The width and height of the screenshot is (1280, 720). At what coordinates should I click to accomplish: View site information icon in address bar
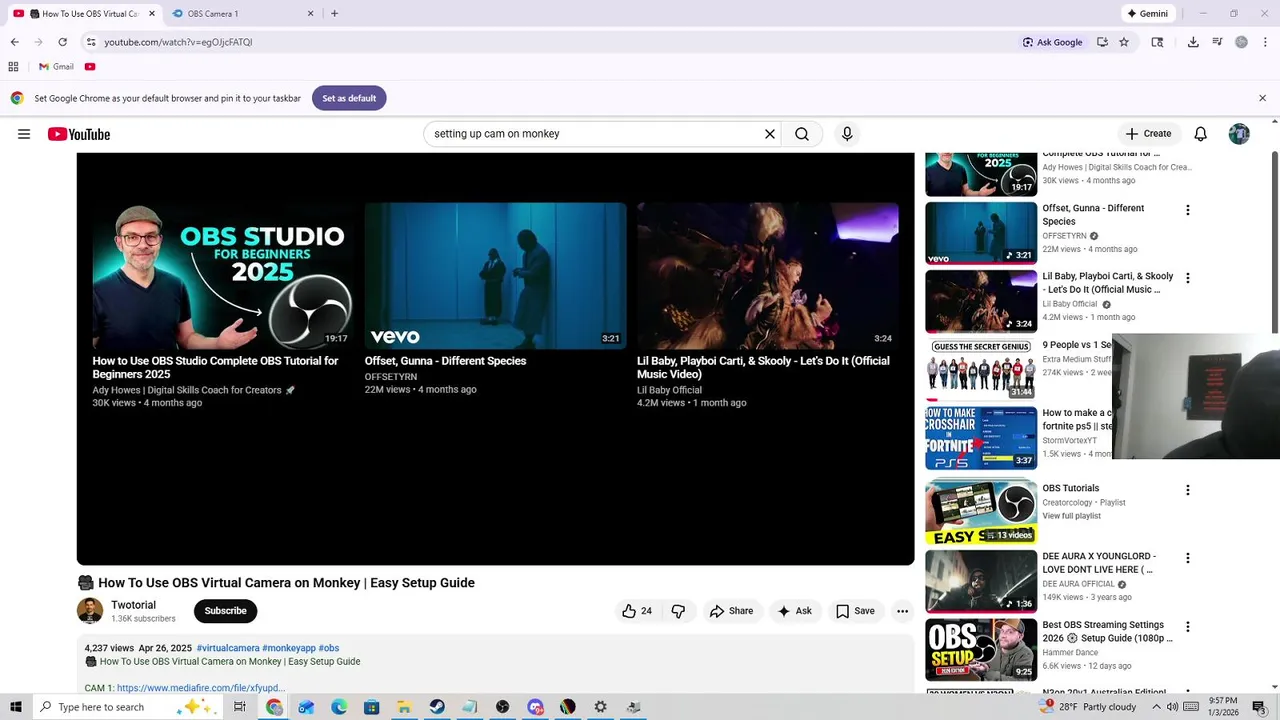pos(91,42)
